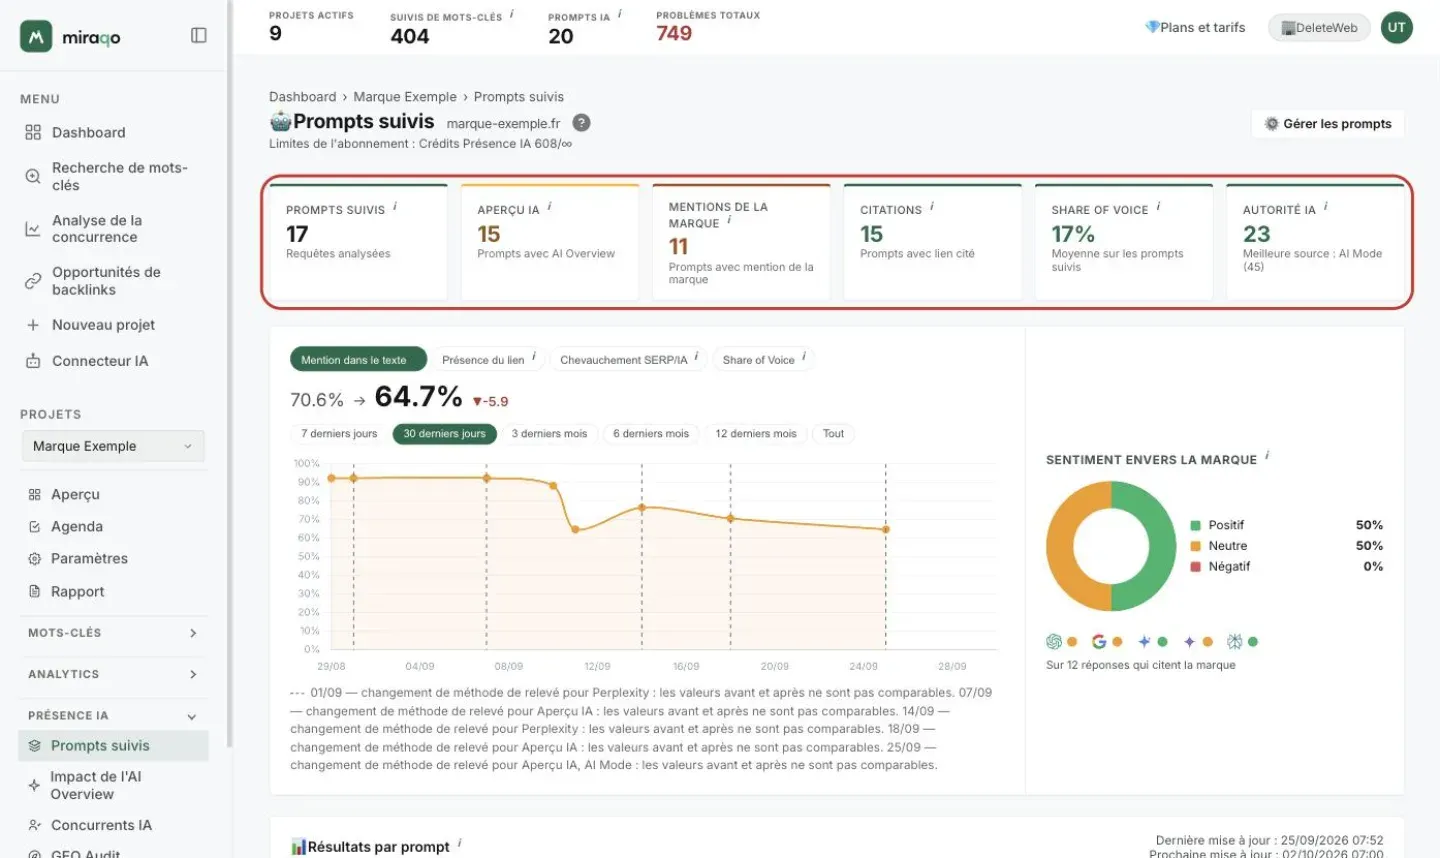Screen dimensions: 1440x858
Task: Click the Analyse de la concurrence chart icon
Action: point(33,229)
